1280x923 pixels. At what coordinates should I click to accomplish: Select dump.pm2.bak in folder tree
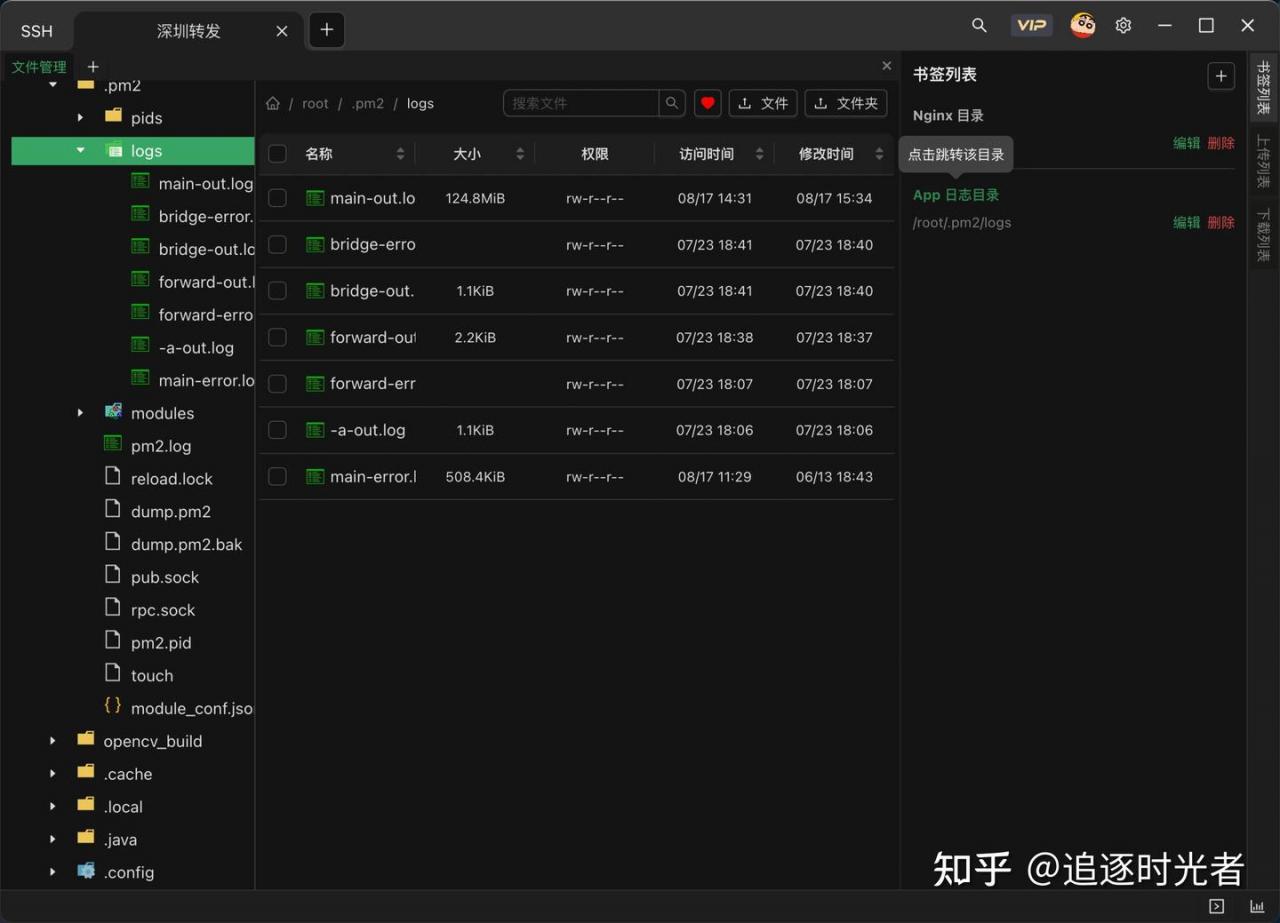(186, 544)
